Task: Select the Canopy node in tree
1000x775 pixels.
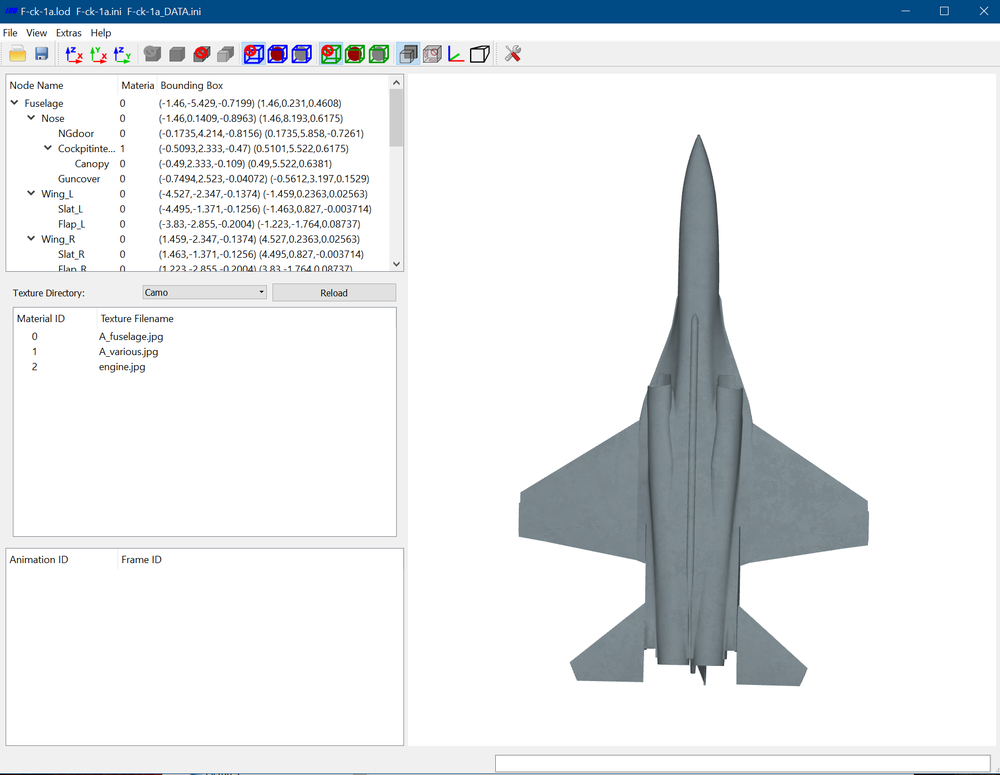Action: (92, 163)
